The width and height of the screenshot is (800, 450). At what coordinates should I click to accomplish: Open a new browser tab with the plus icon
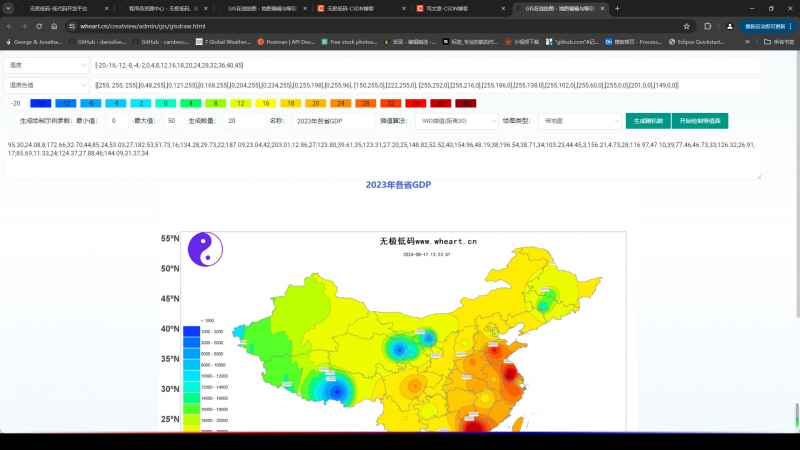617,8
